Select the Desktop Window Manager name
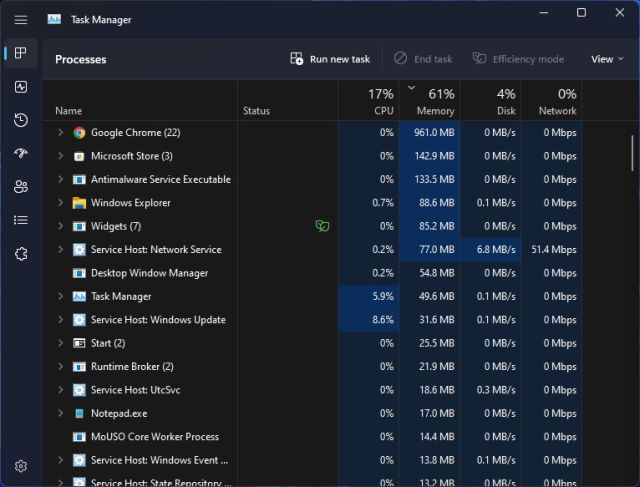 click(149, 273)
